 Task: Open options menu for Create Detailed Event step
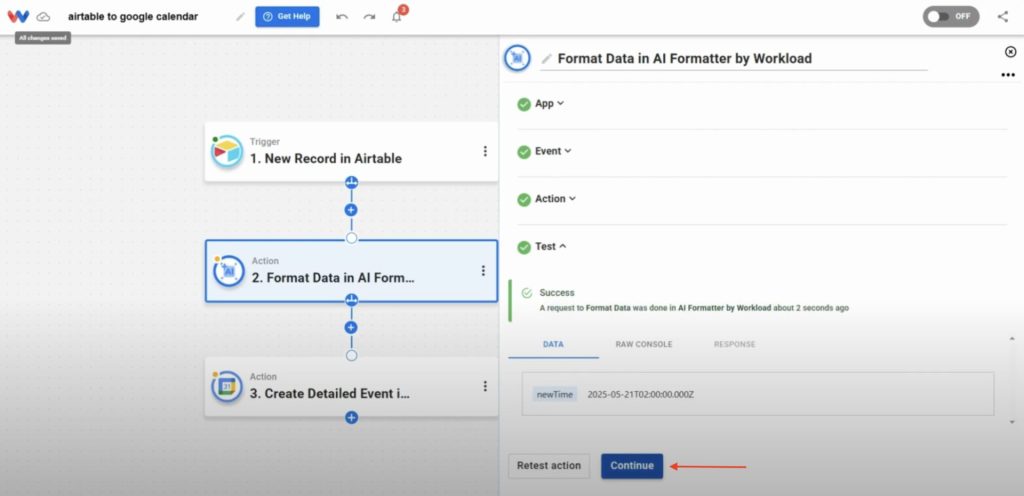coord(485,386)
